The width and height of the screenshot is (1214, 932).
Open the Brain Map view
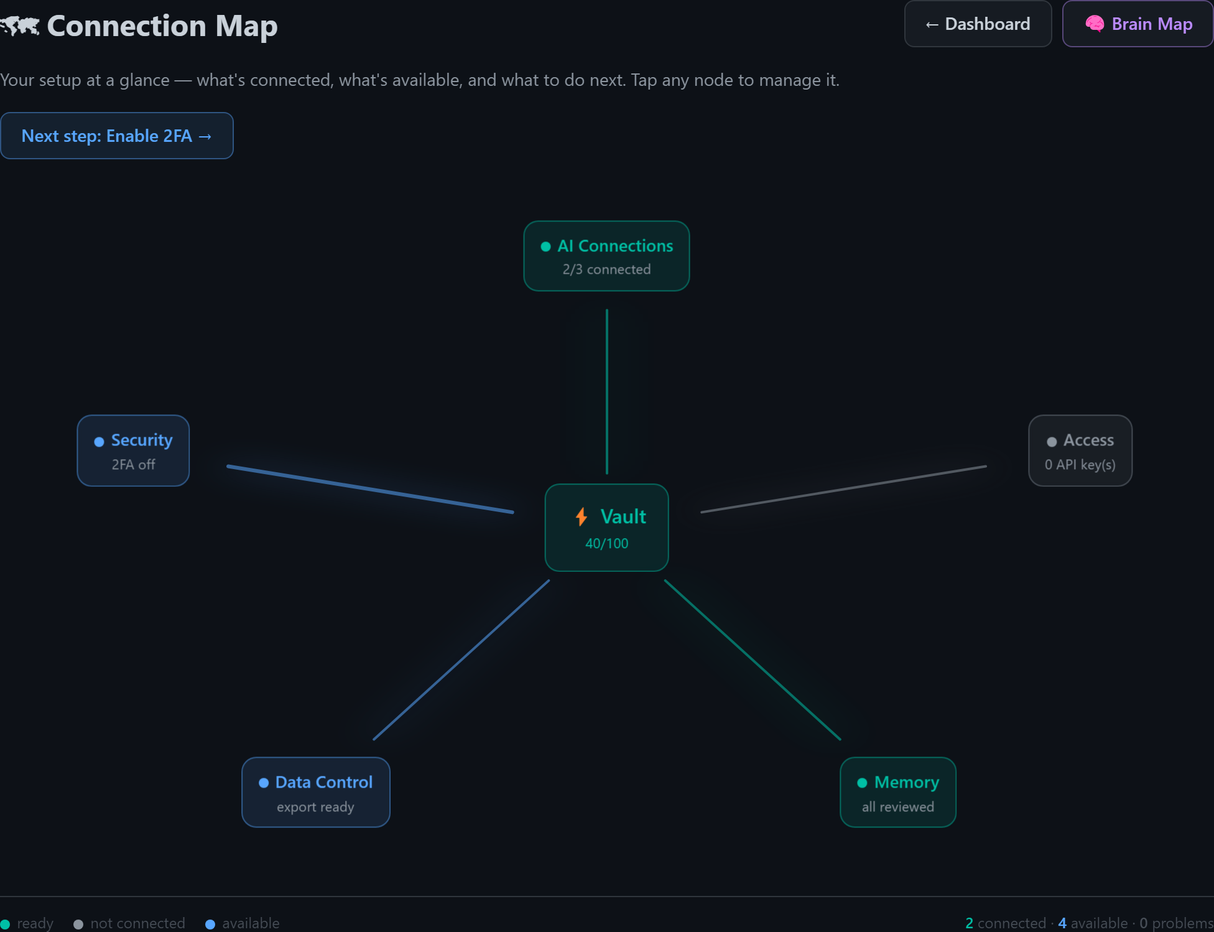tap(1137, 24)
